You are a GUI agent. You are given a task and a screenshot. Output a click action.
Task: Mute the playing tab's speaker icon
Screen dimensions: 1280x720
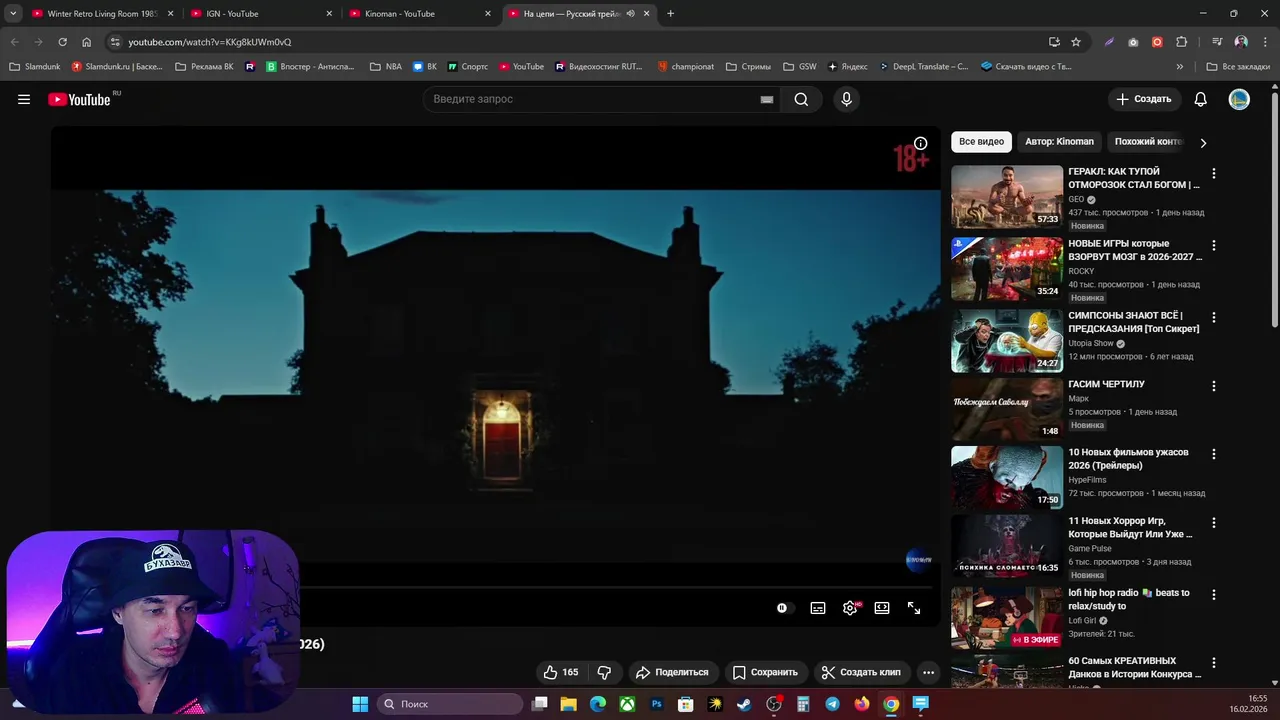[630, 14]
